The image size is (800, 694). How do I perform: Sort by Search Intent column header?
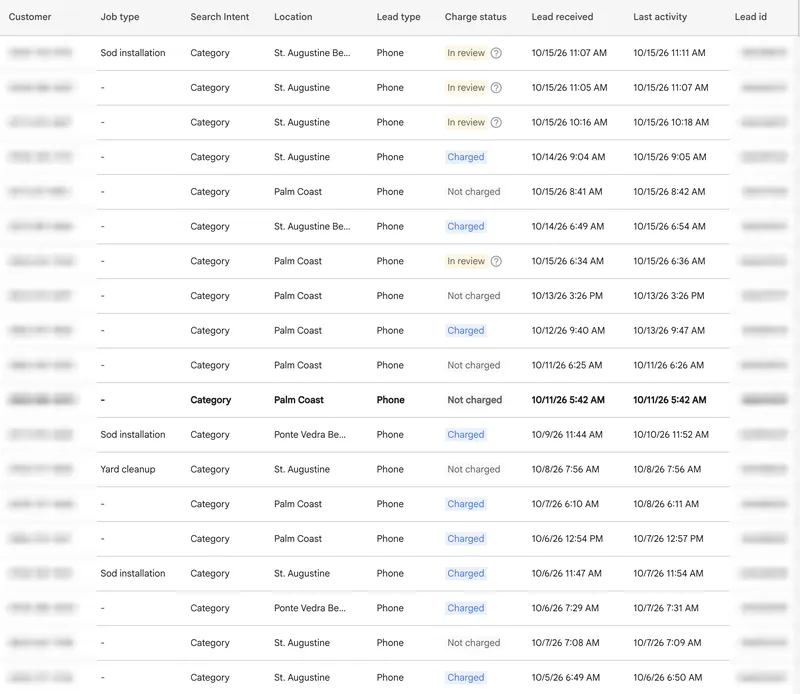[x=219, y=17]
